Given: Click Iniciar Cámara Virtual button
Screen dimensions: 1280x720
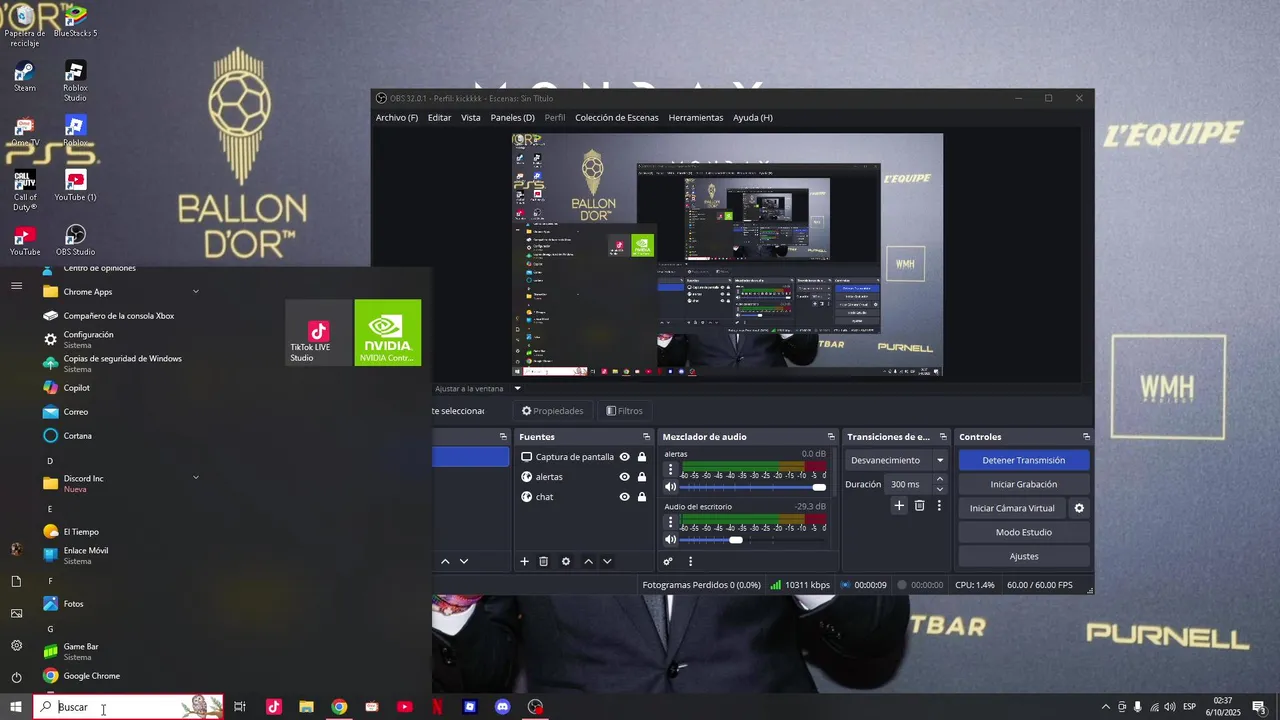Looking at the screenshot, I should (1012, 508).
